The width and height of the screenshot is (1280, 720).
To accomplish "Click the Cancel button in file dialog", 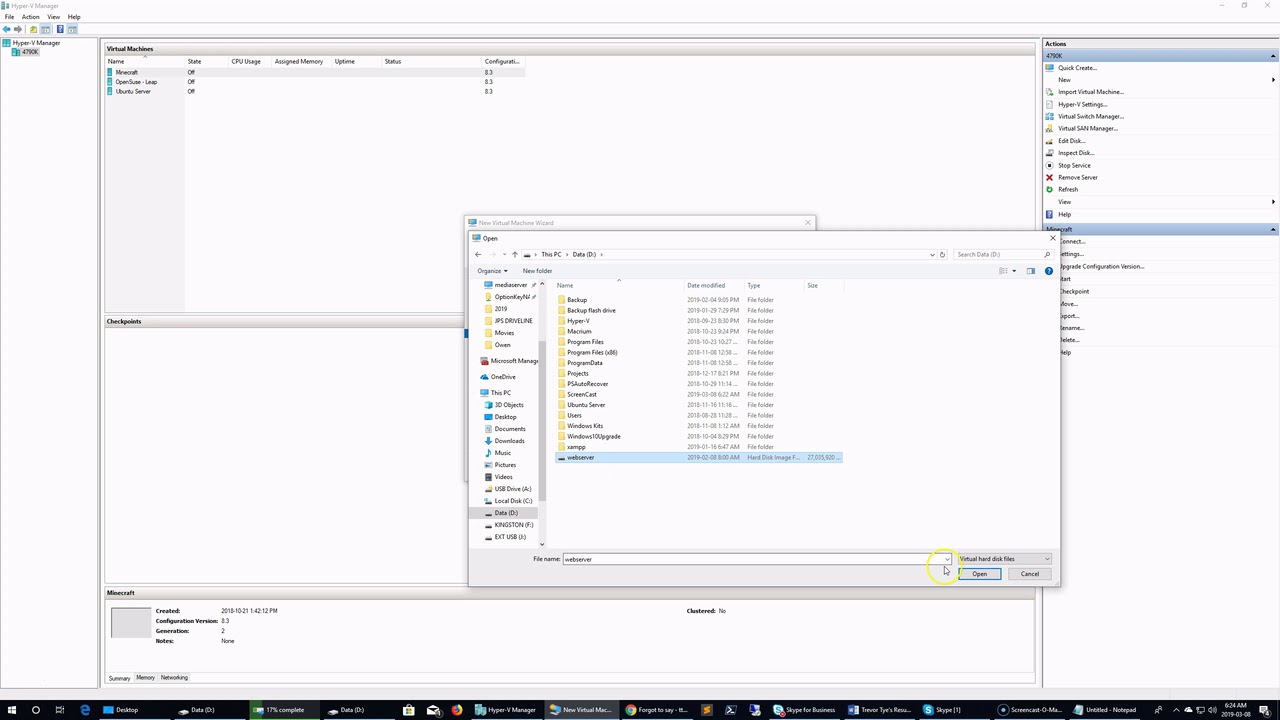I will pyautogui.click(x=1030, y=574).
